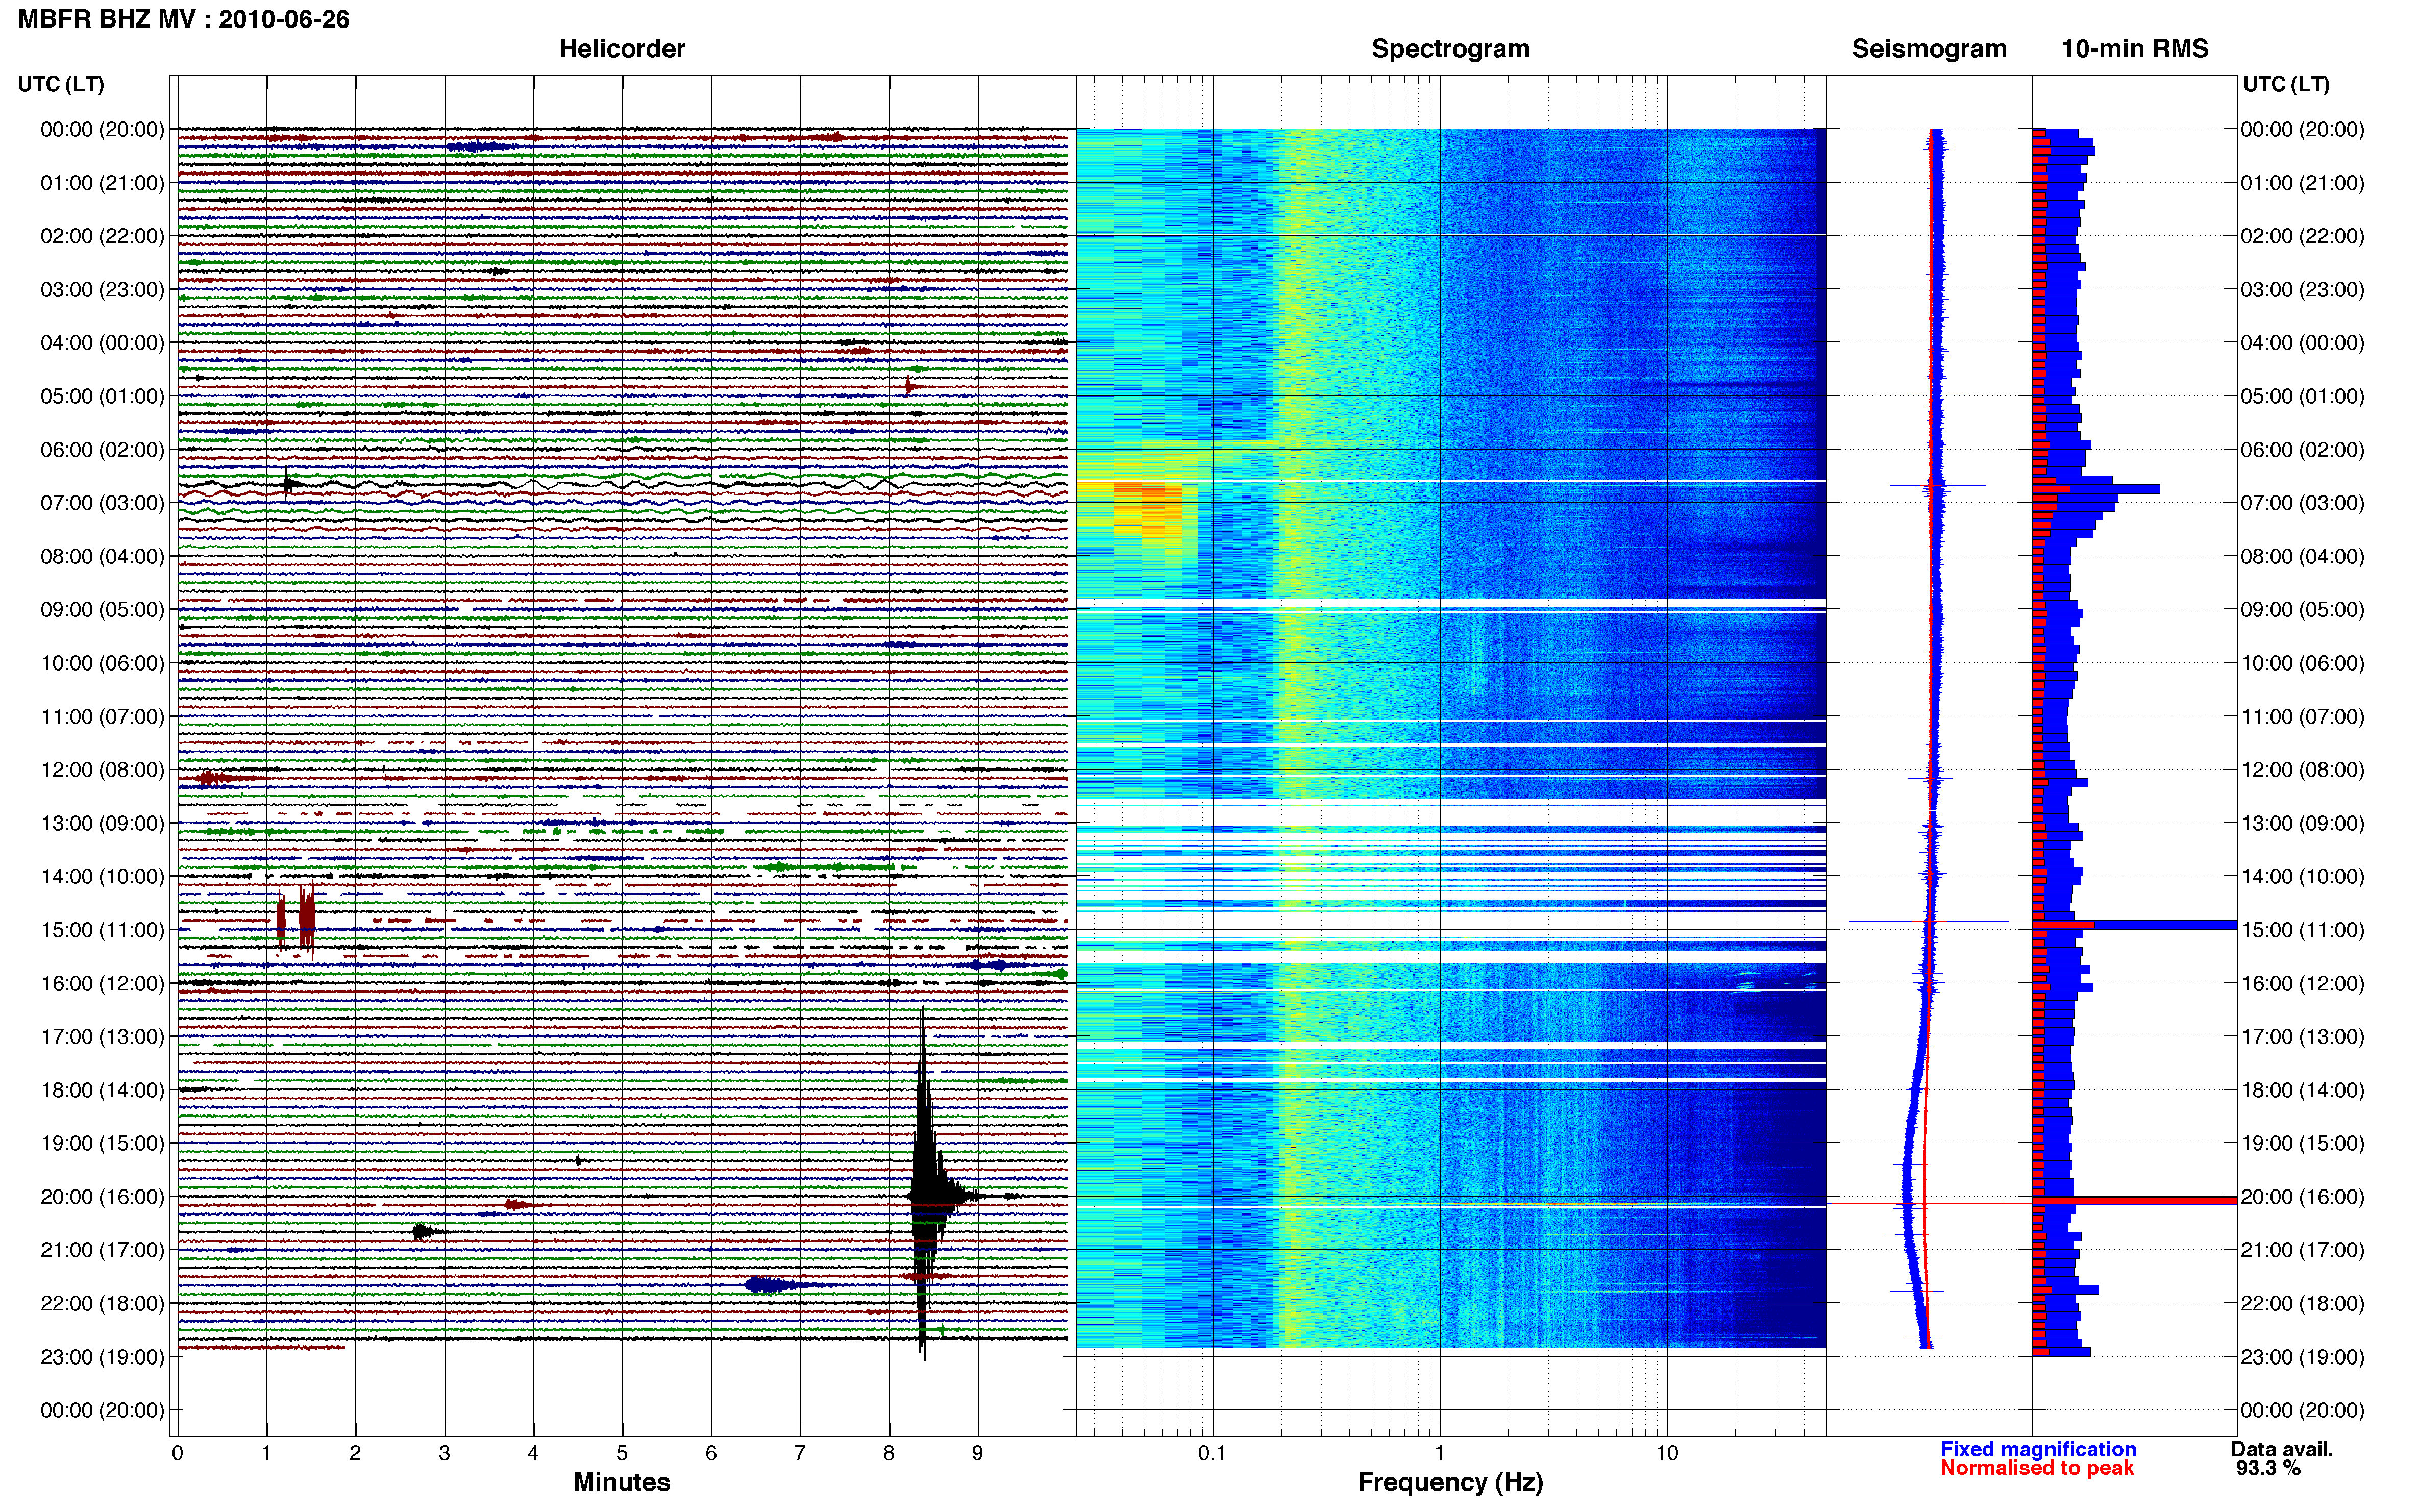Click right time label 09:00 (05:00)
2419x1512 pixels.
(2302, 610)
